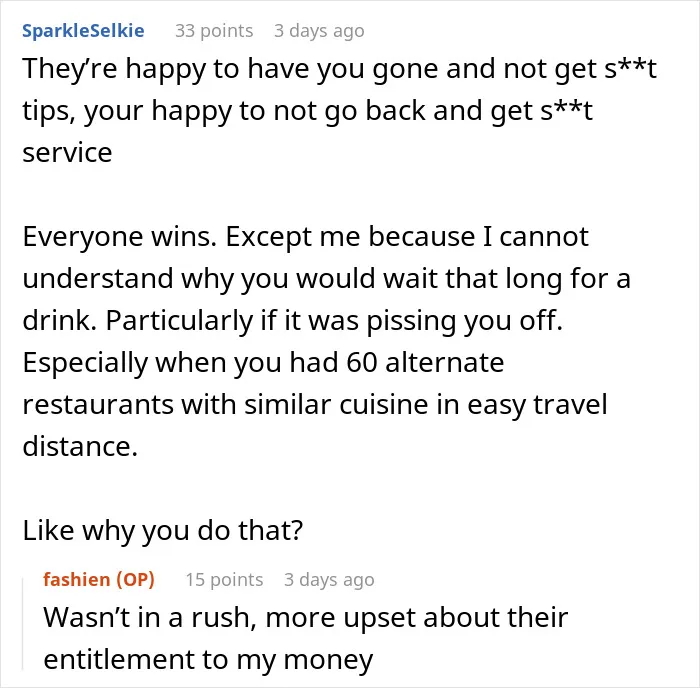Open fashien reply's '3 days ago' timestamp

pyautogui.click(x=329, y=580)
